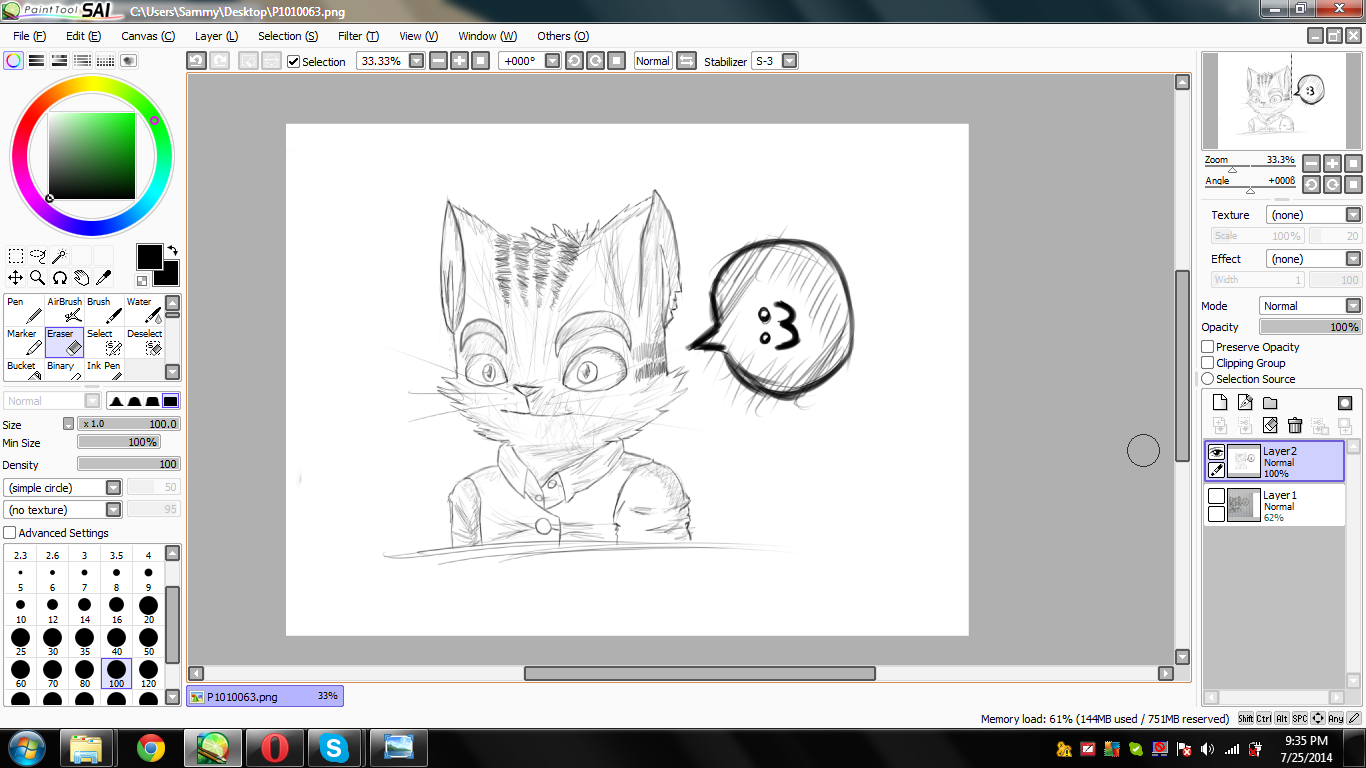Viewport: 1366px width, 768px height.
Task: Select the rotate view tool
Action: pos(60,278)
